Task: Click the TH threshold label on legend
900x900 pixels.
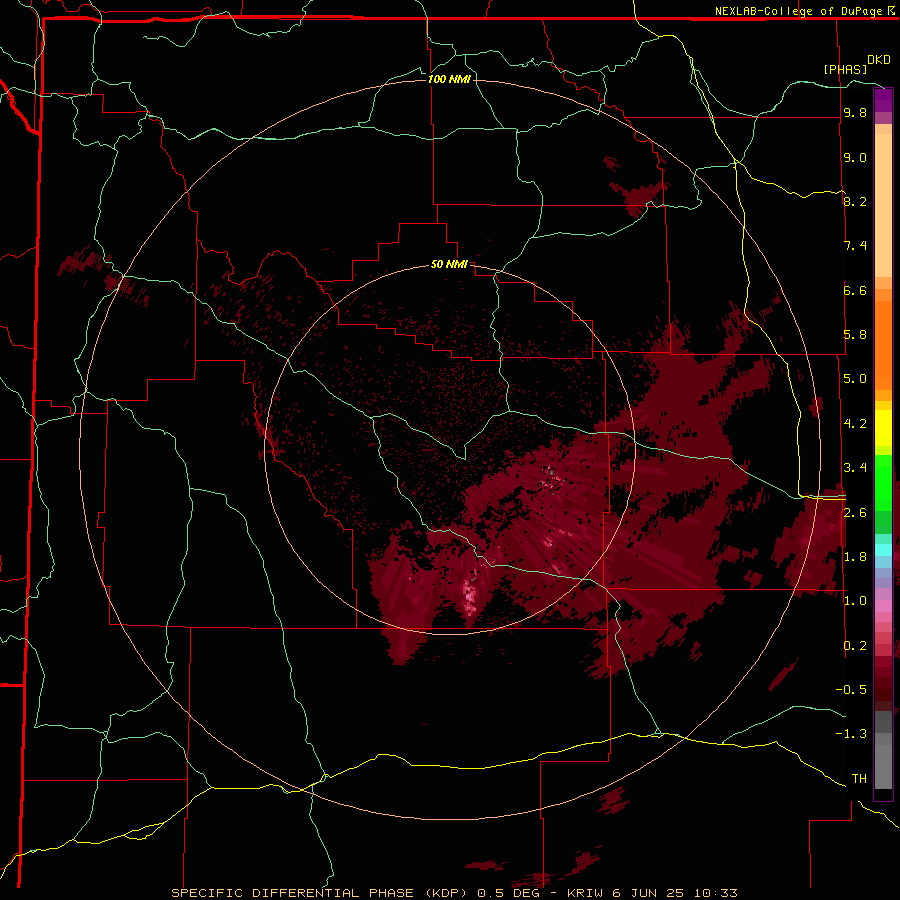Action: [859, 779]
